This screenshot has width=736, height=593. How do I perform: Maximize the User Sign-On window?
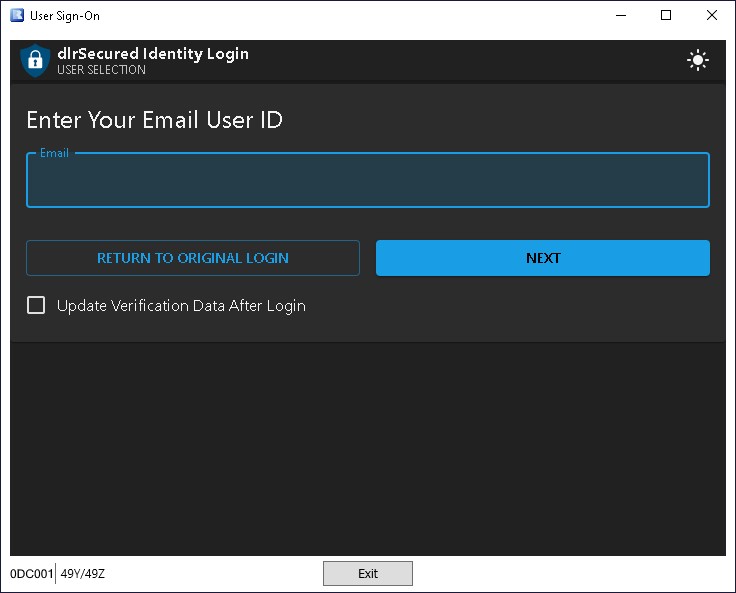pyautogui.click(x=666, y=15)
